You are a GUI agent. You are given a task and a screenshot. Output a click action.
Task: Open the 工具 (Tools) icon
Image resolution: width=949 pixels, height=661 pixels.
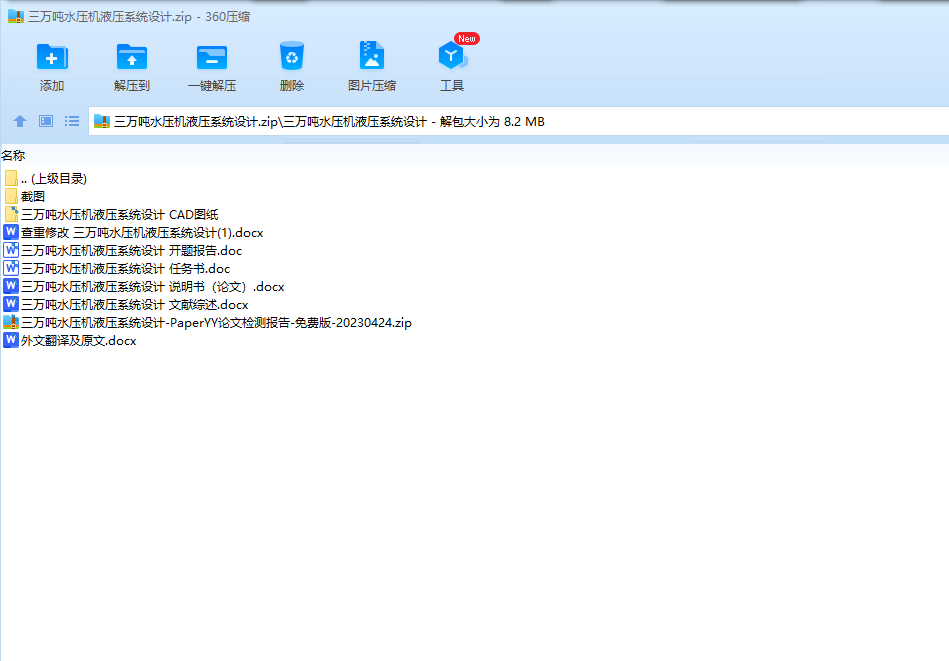tap(452, 56)
